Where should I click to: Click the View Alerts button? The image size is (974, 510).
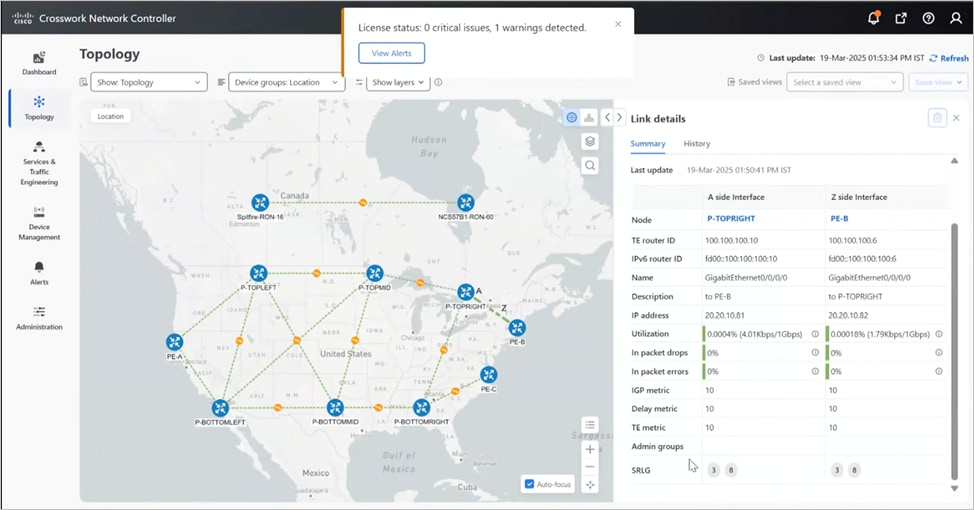[391, 53]
